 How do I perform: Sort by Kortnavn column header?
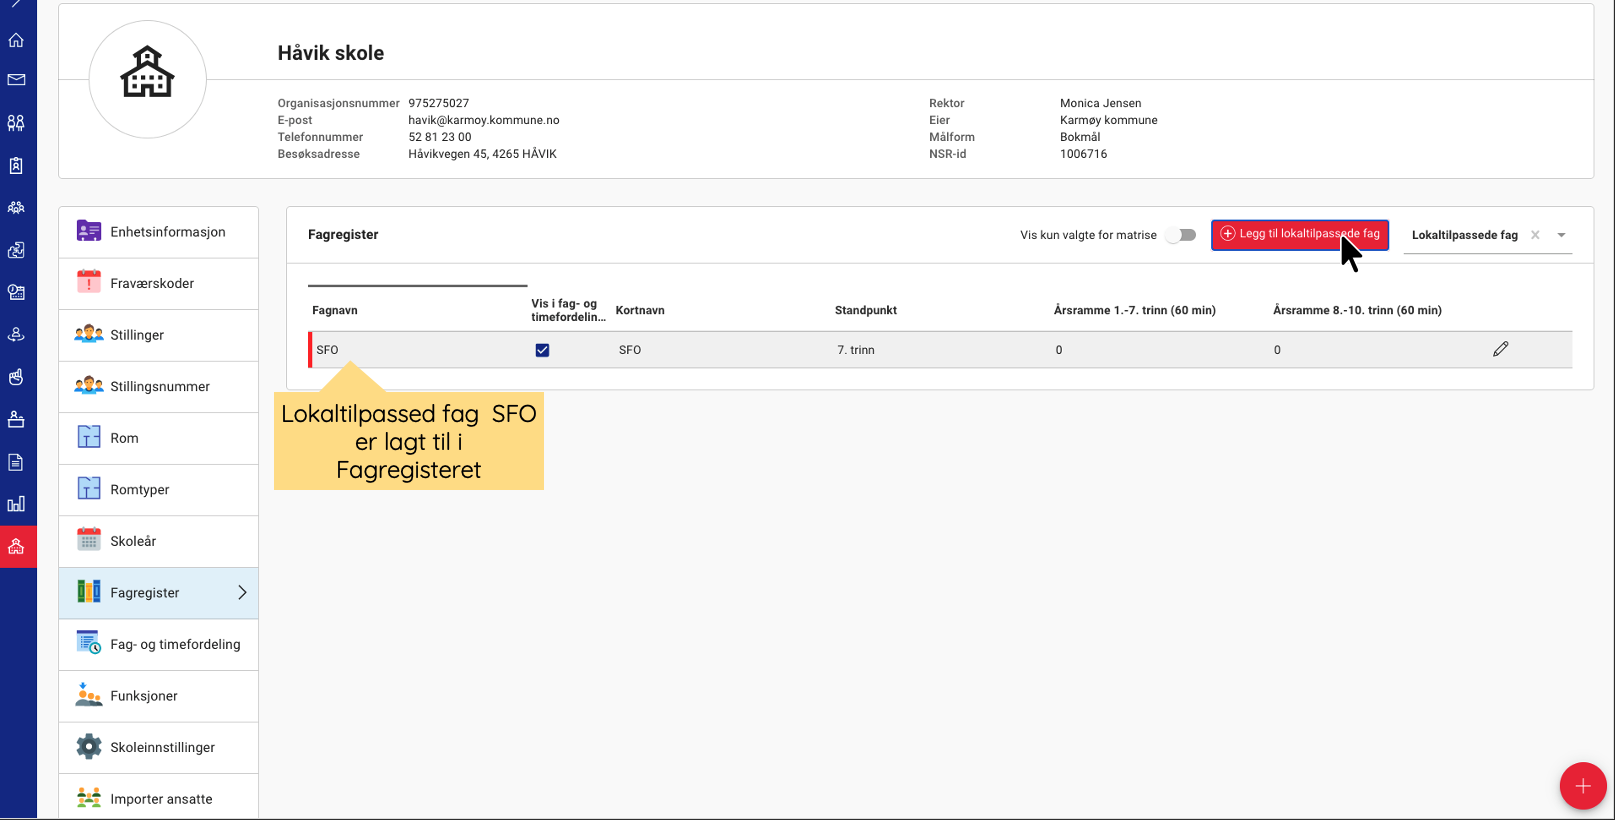point(640,311)
